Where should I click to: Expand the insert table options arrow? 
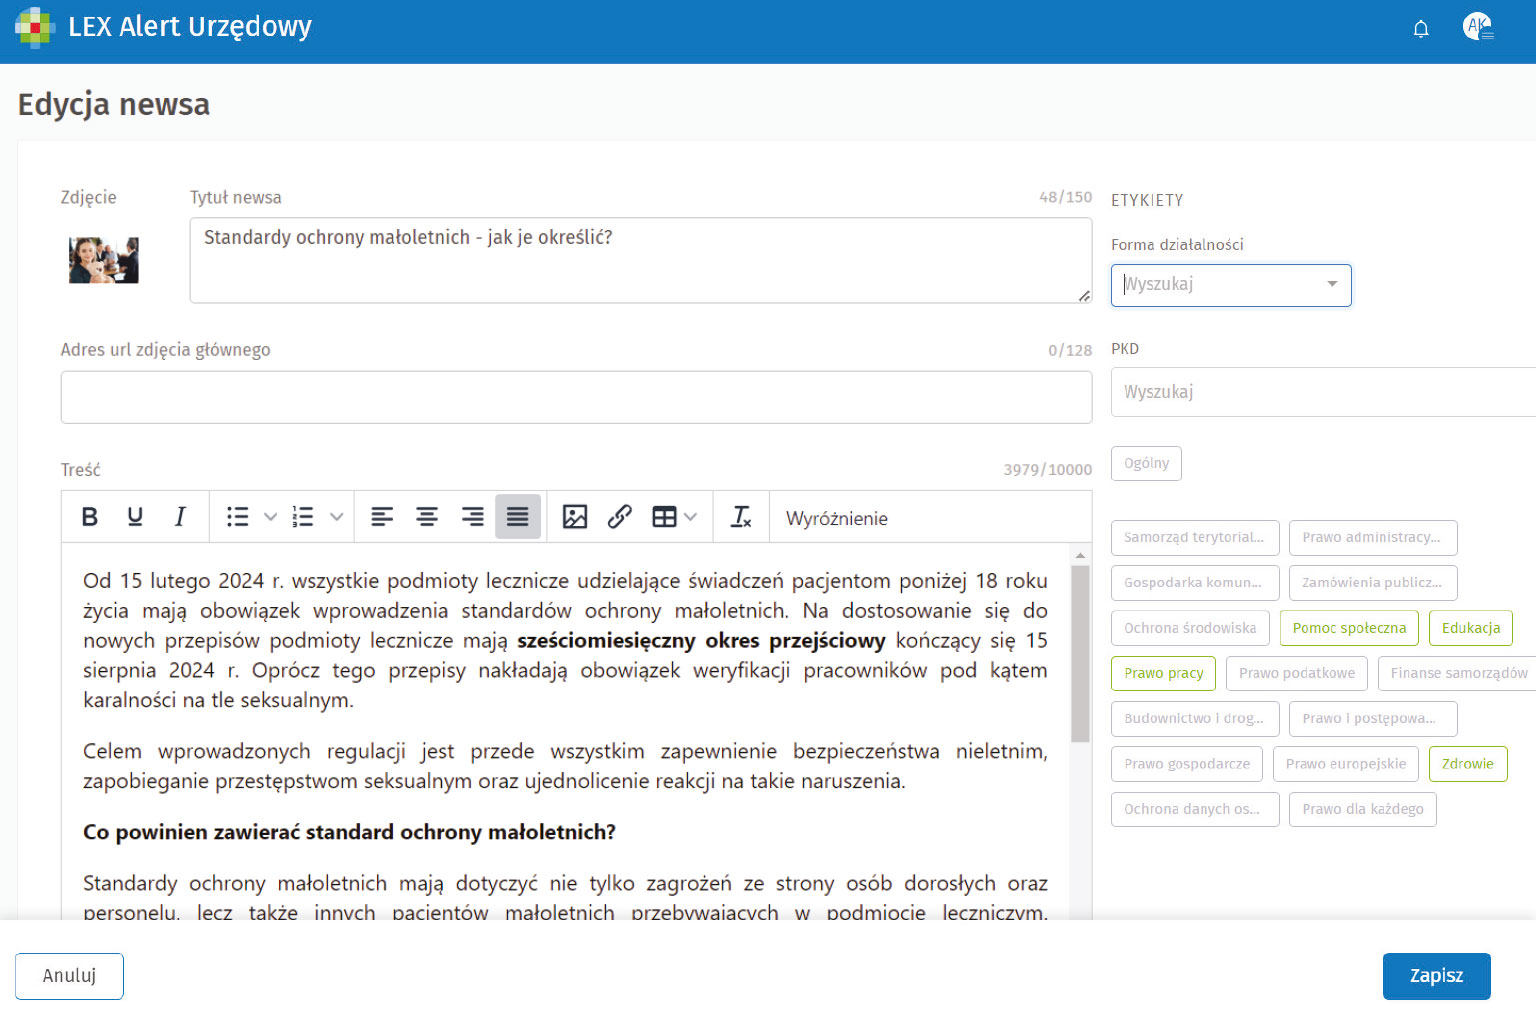(x=690, y=517)
